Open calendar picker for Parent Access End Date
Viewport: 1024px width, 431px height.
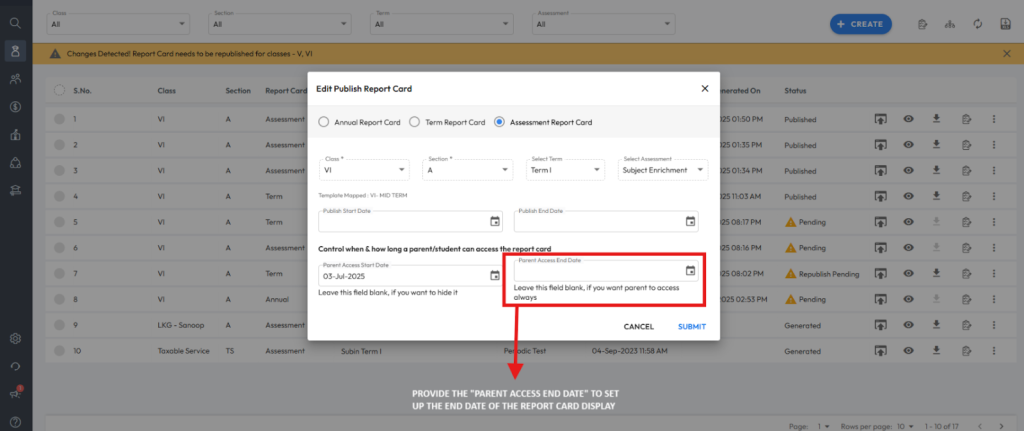point(690,270)
